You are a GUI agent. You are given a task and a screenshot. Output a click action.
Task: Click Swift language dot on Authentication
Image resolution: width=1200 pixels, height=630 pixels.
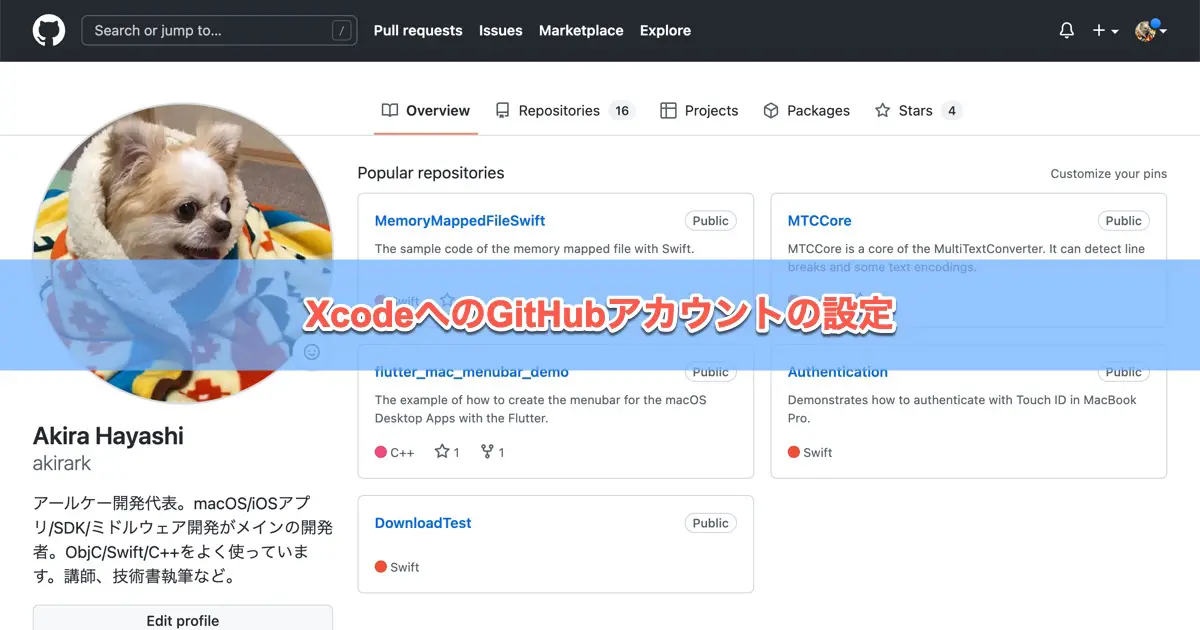coord(794,452)
